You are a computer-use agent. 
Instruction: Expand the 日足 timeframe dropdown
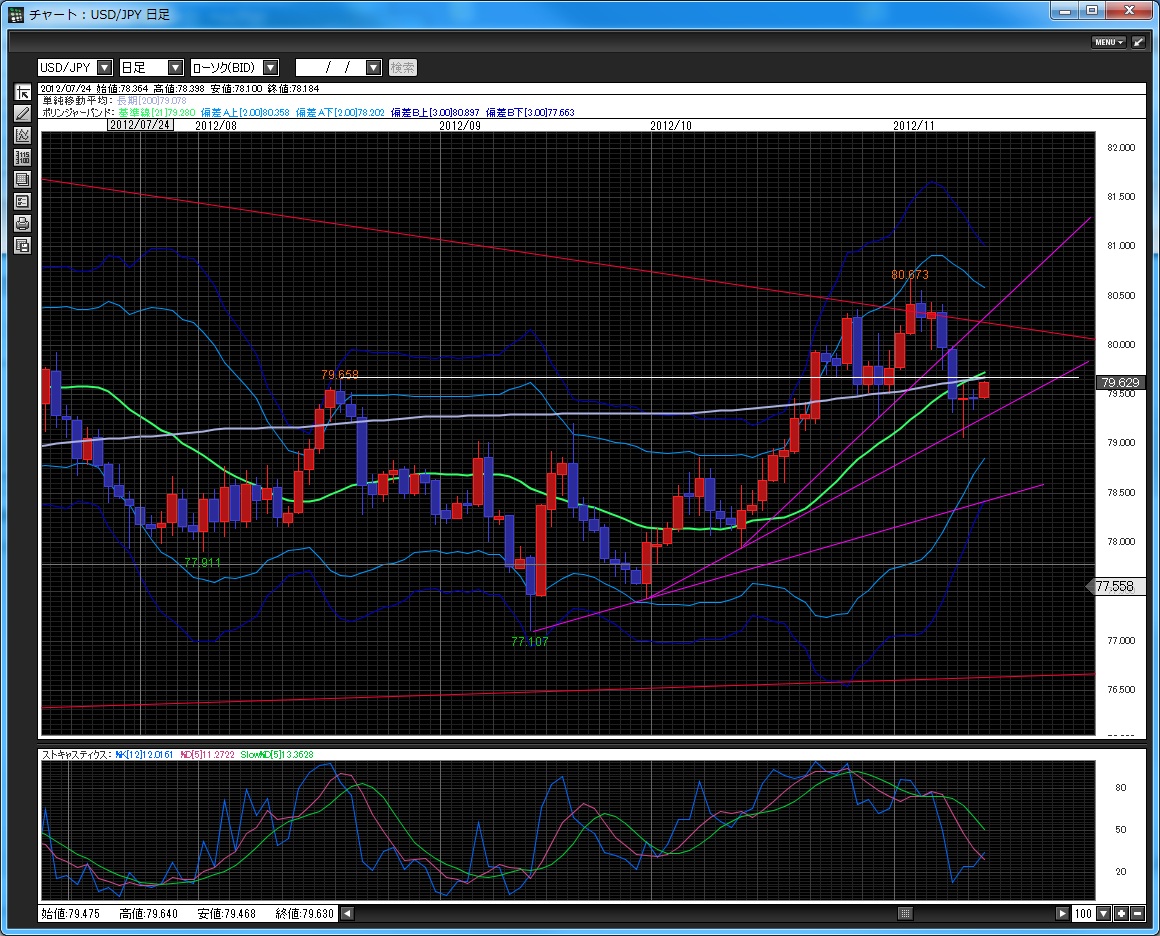175,68
